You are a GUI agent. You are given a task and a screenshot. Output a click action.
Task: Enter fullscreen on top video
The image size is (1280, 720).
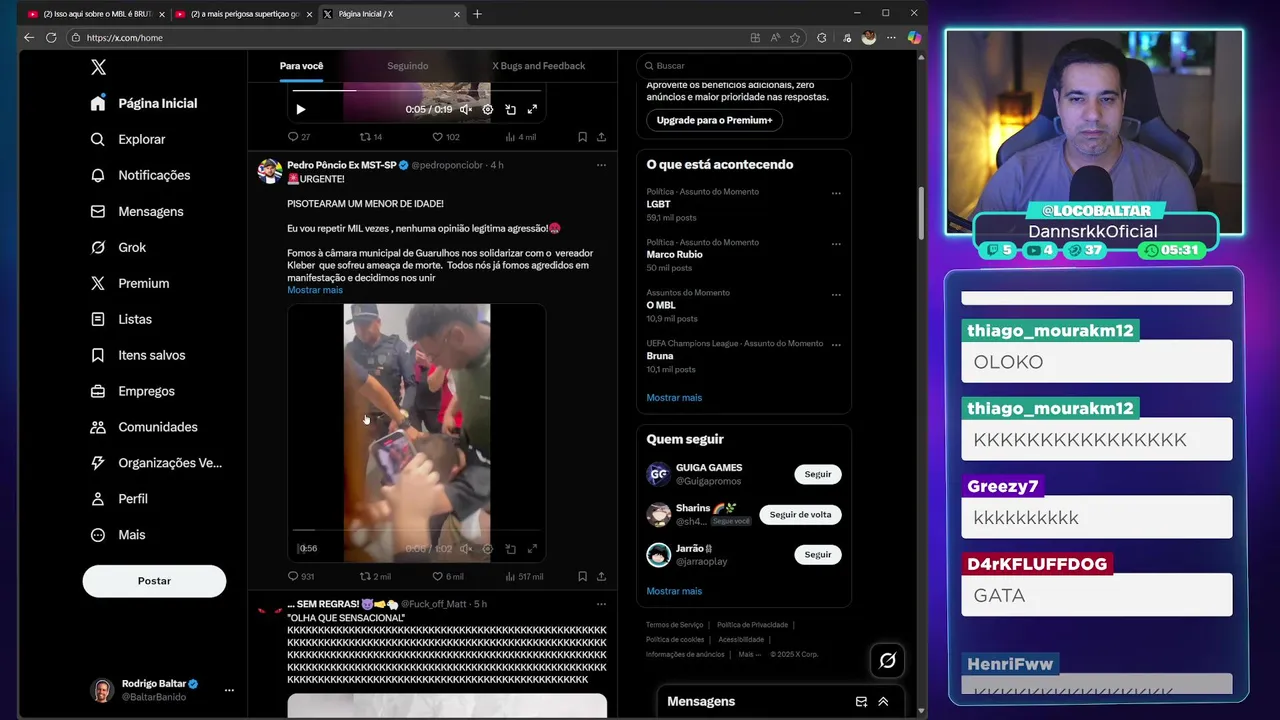point(532,109)
